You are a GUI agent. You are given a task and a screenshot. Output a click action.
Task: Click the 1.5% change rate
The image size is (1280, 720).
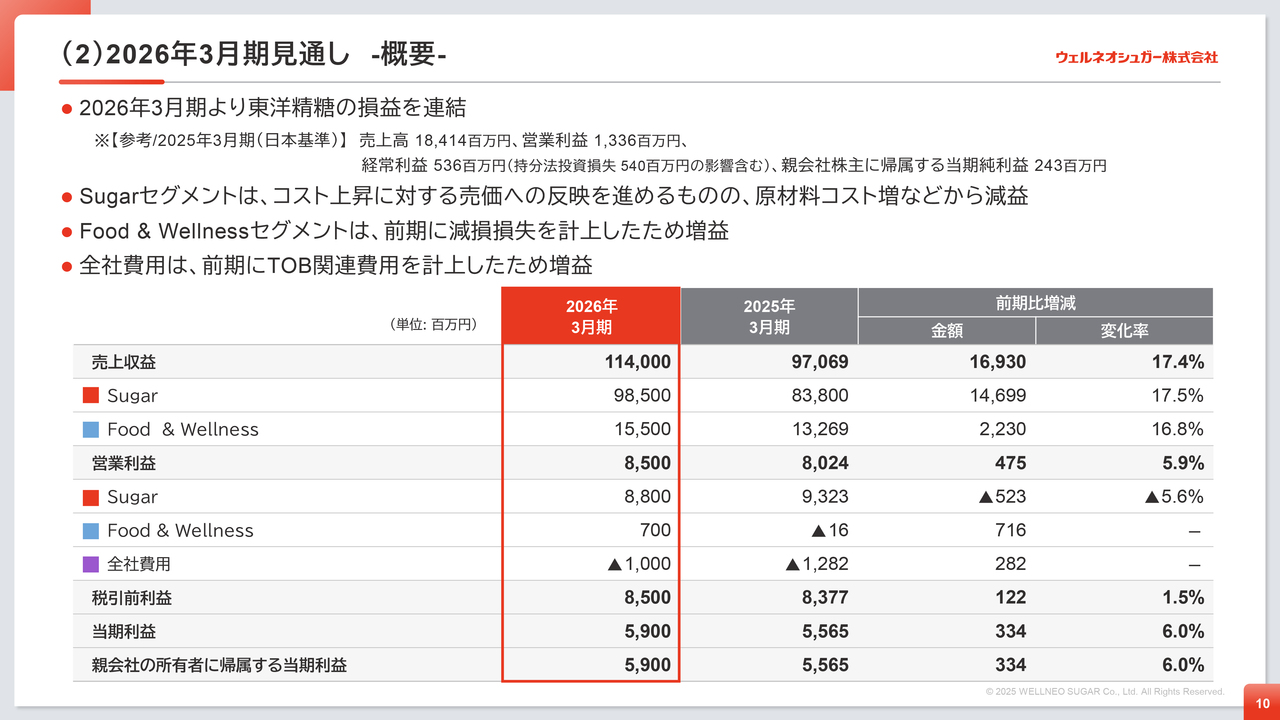[1181, 598]
